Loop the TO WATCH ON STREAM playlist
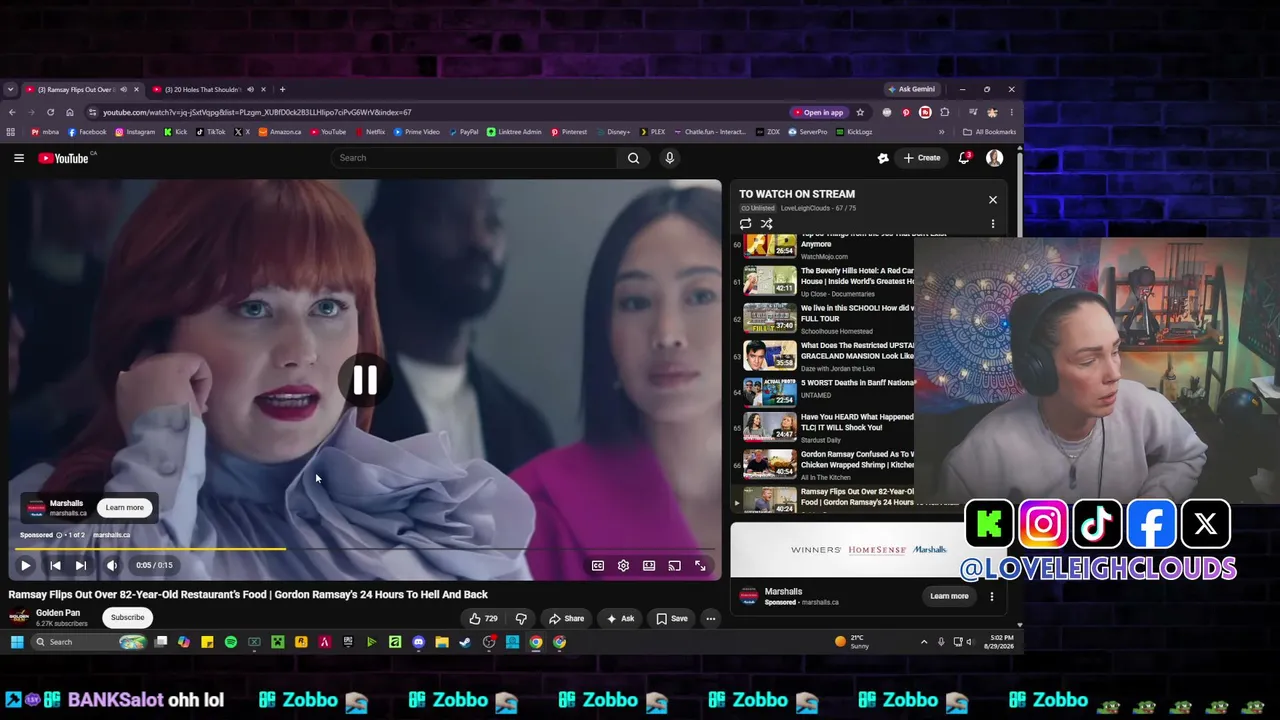Viewport: 1280px width, 720px height. (x=745, y=224)
